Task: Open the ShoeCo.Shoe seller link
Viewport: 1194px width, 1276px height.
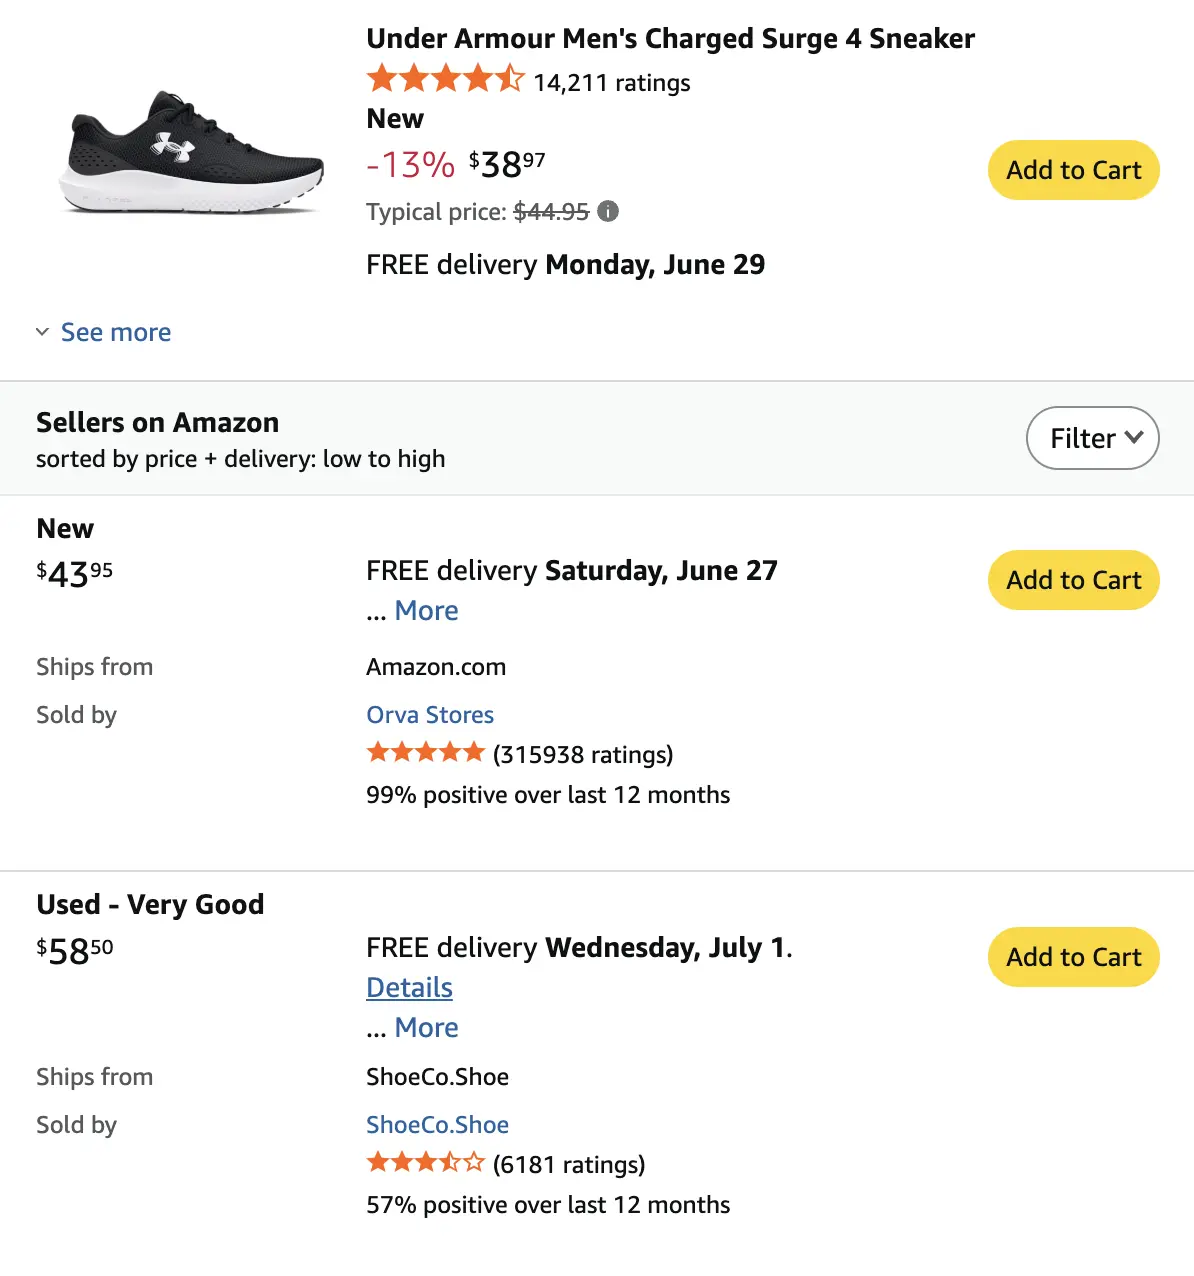Action: click(x=437, y=1125)
